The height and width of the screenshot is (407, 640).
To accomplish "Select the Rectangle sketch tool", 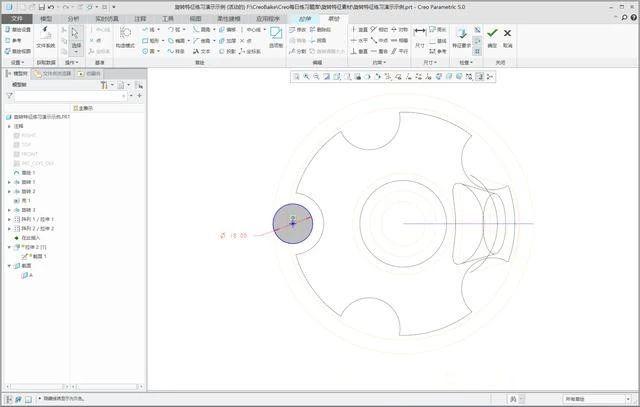I will (151, 41).
